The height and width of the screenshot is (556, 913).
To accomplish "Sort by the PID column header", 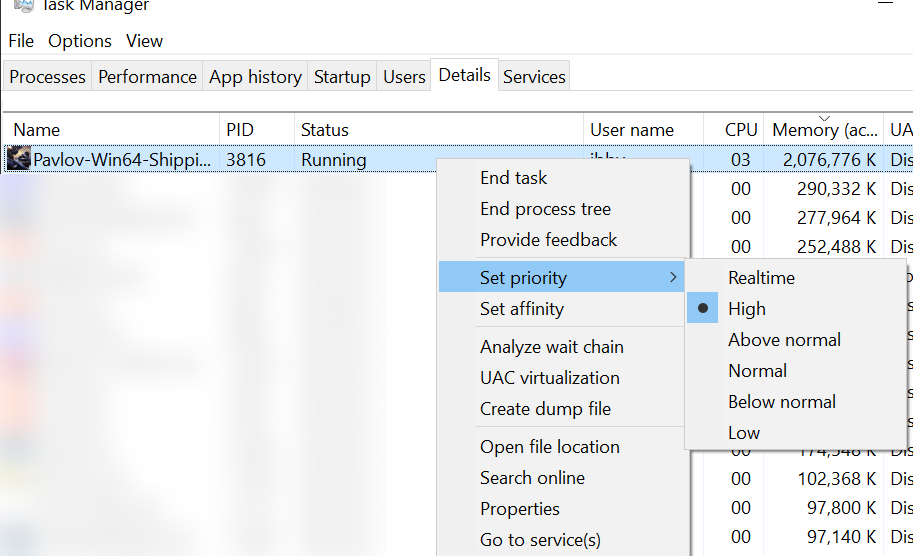I will (240, 130).
